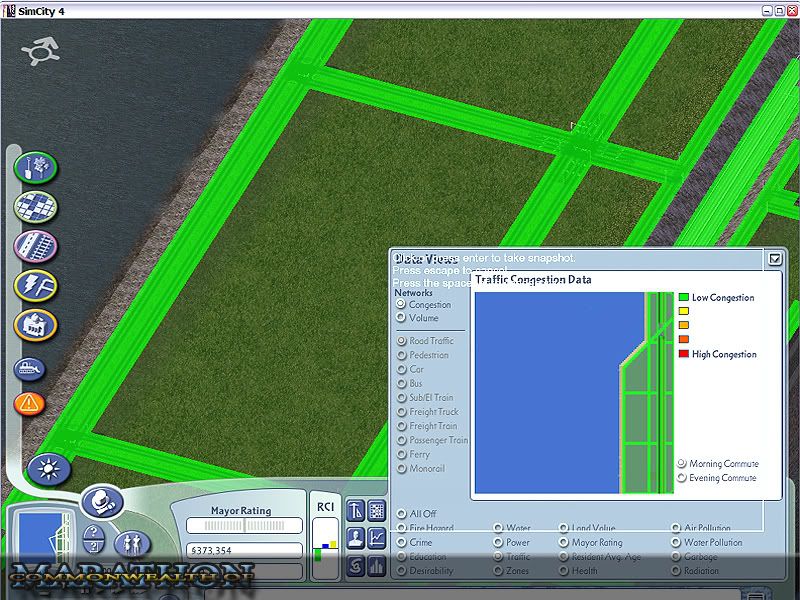Open the Civic buildings menu
Screen dimensions: 800x600
point(35,326)
